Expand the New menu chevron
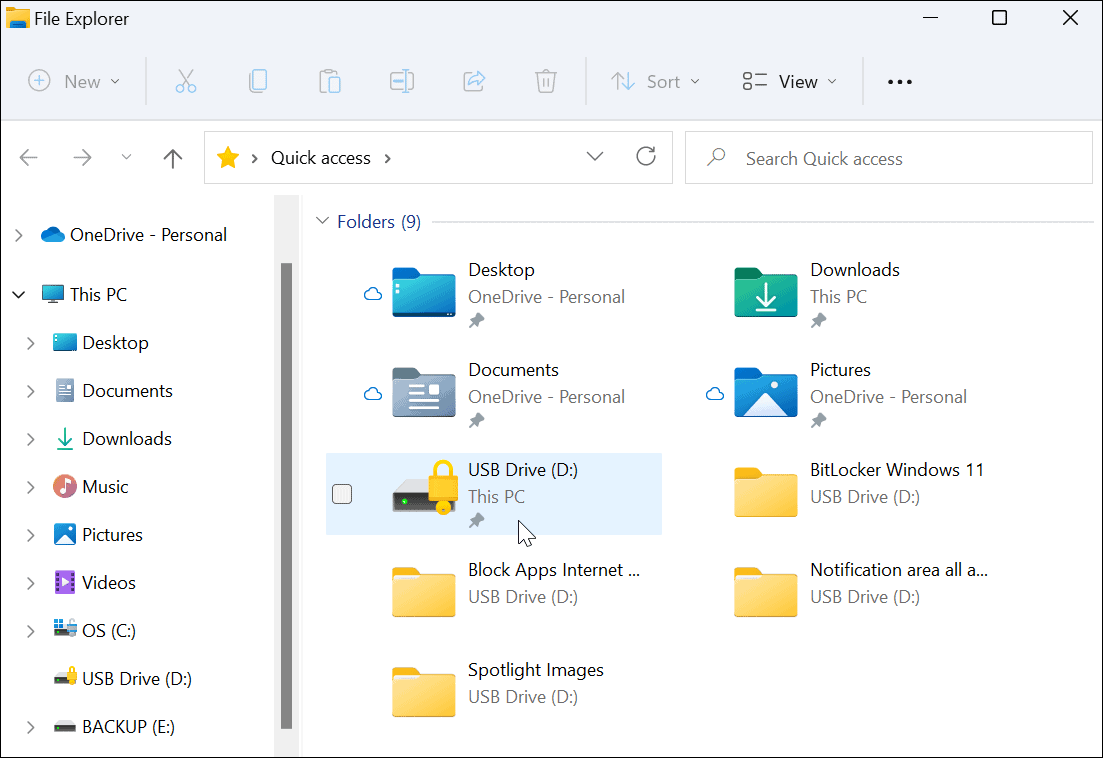This screenshot has width=1103, height=758. point(114,81)
